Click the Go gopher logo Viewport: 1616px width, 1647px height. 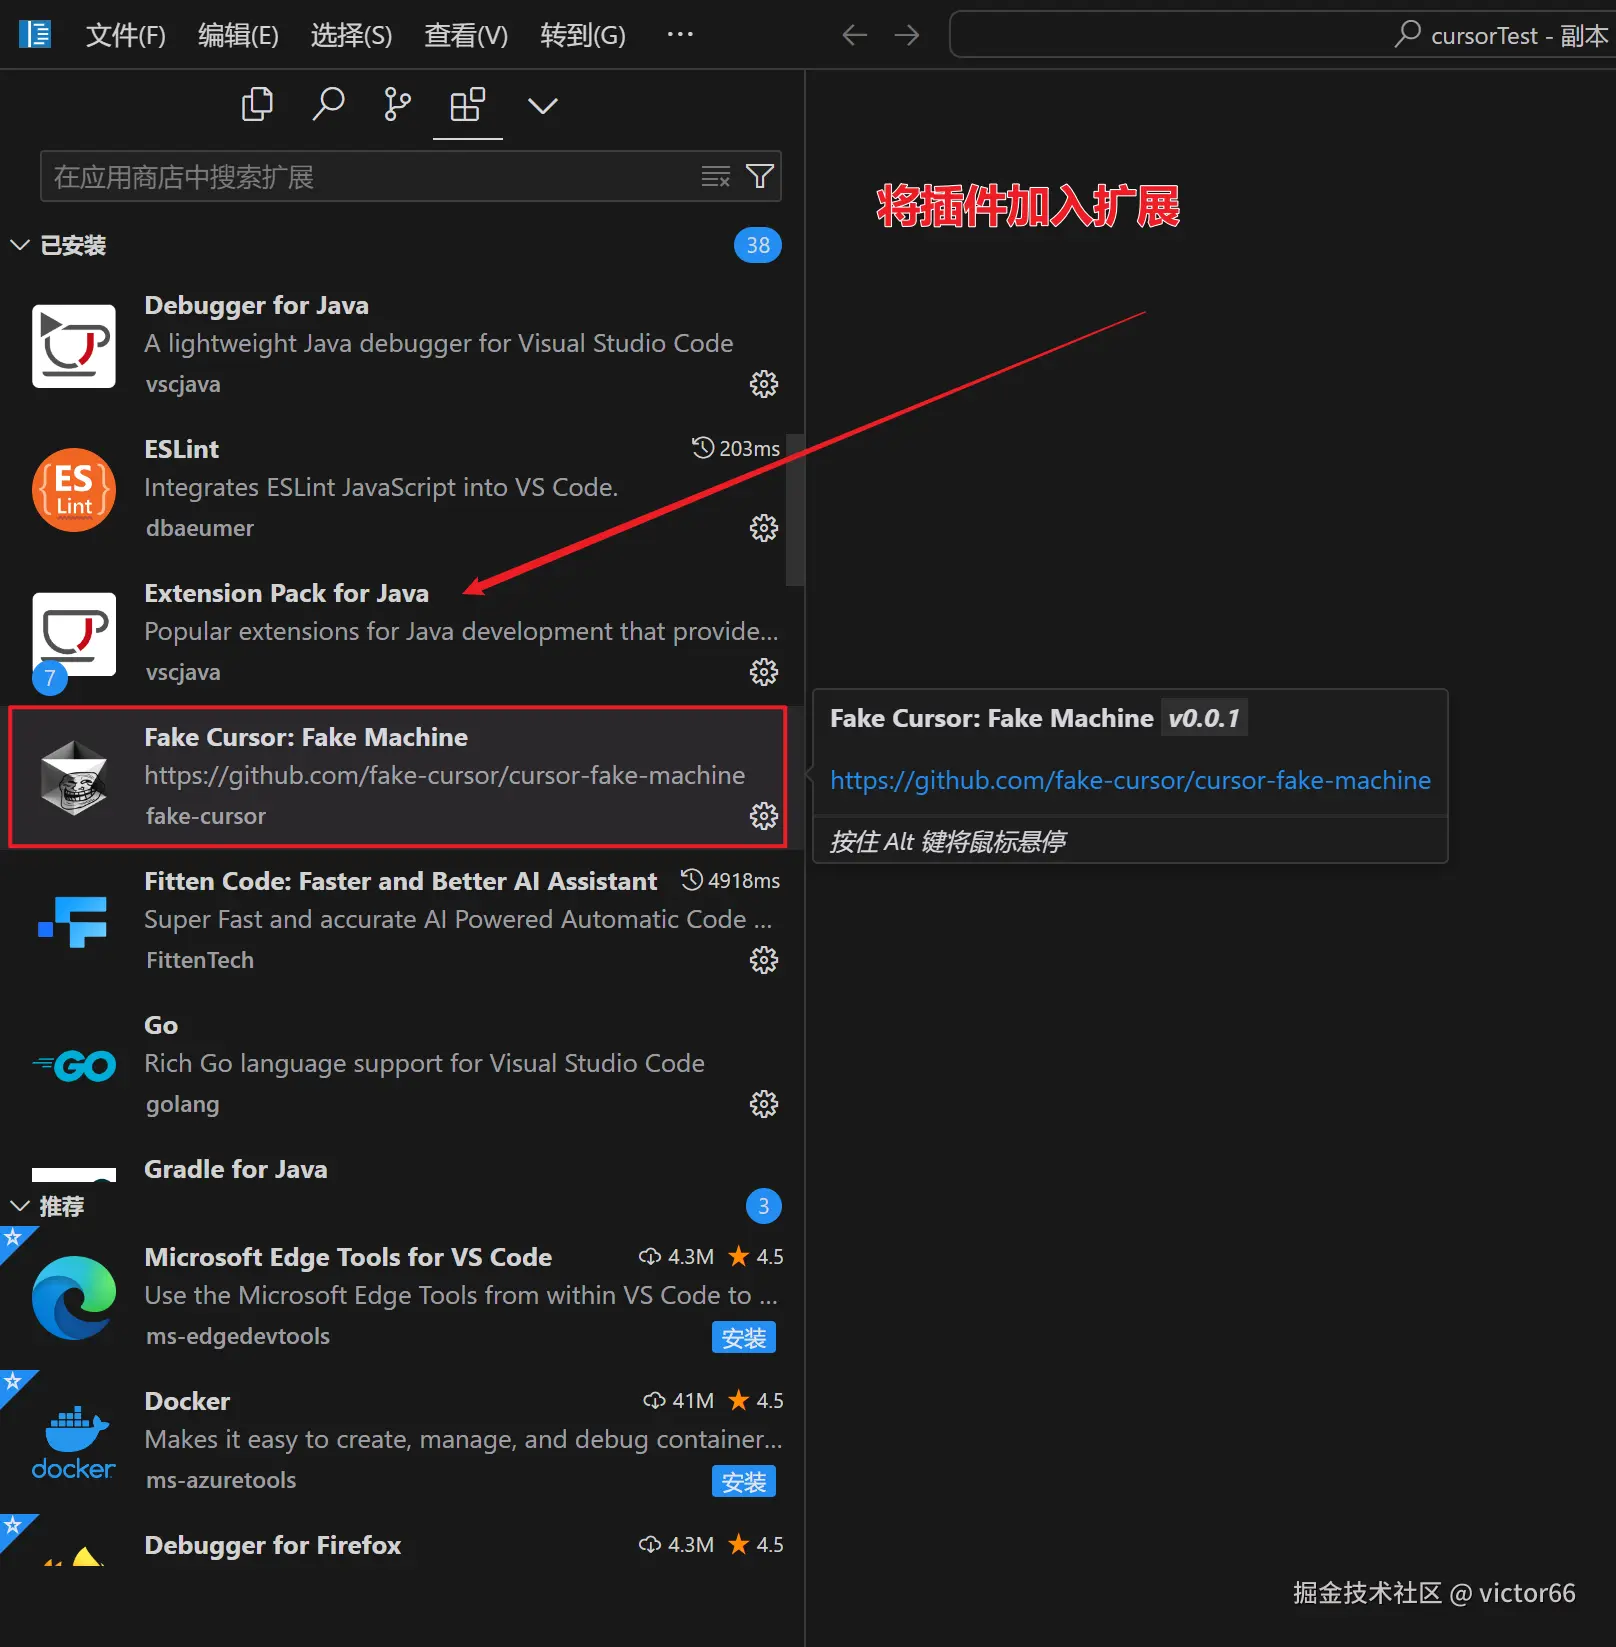click(x=74, y=1066)
